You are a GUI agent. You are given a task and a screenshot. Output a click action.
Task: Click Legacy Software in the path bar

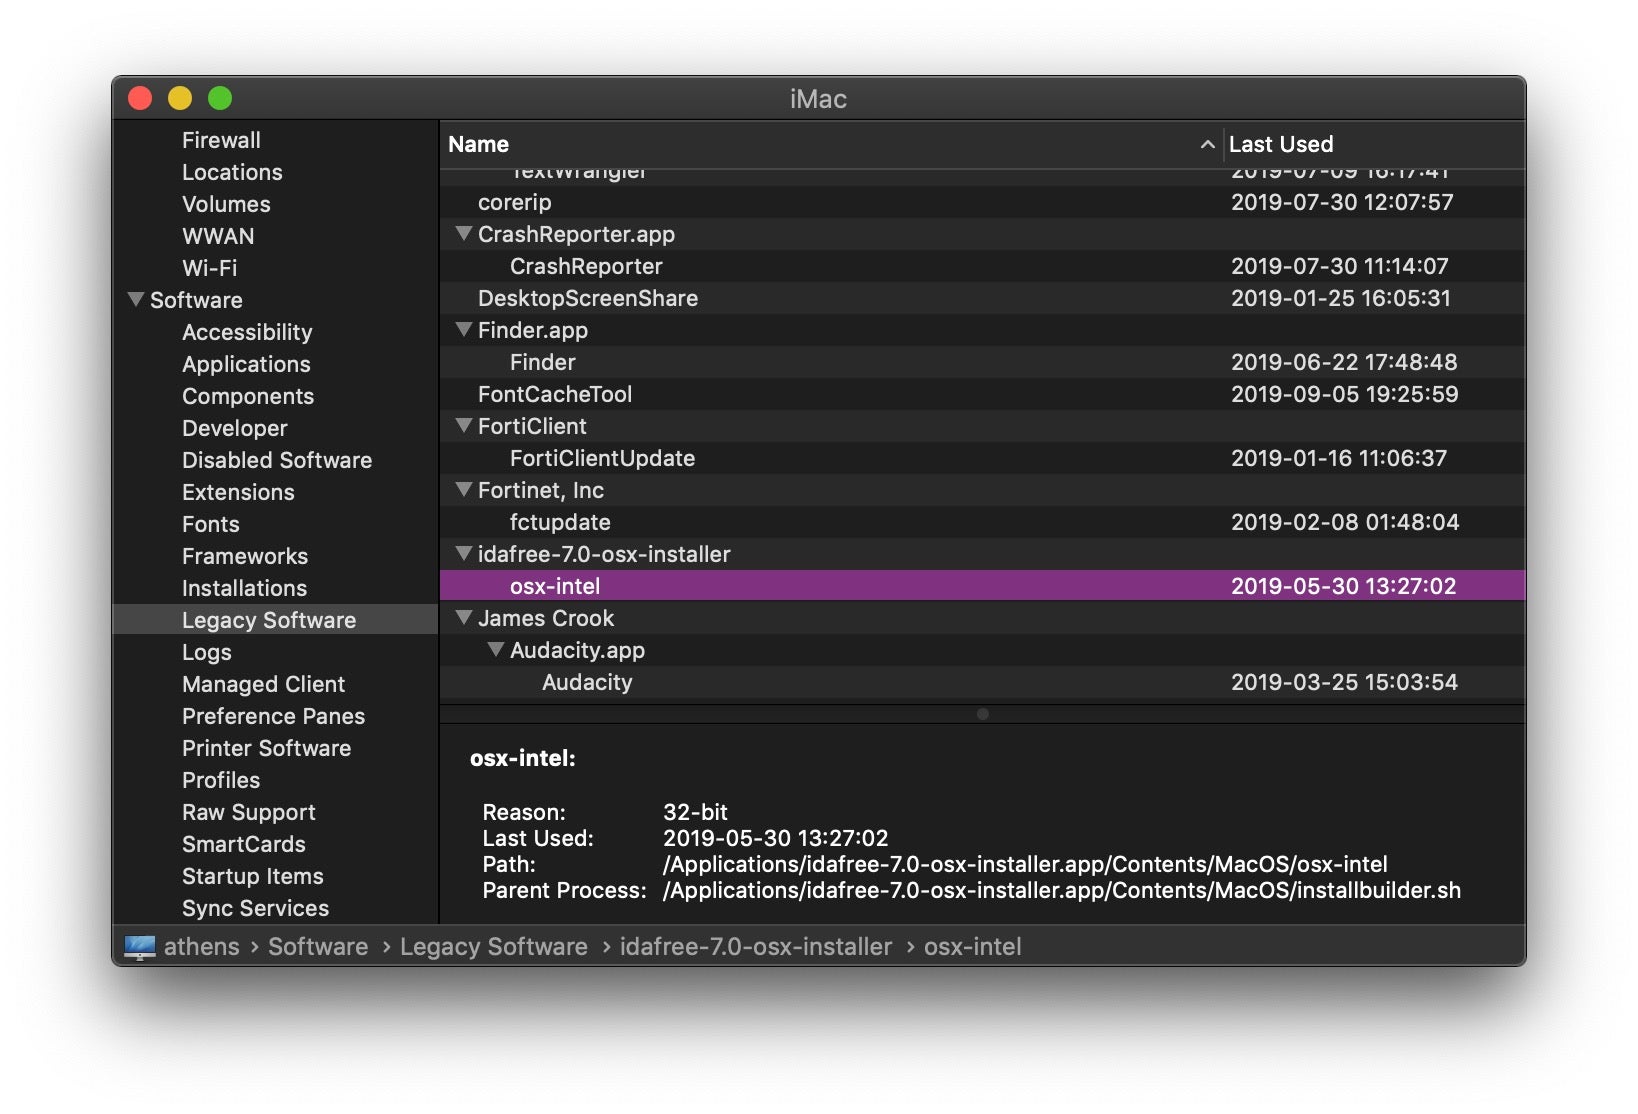(493, 947)
